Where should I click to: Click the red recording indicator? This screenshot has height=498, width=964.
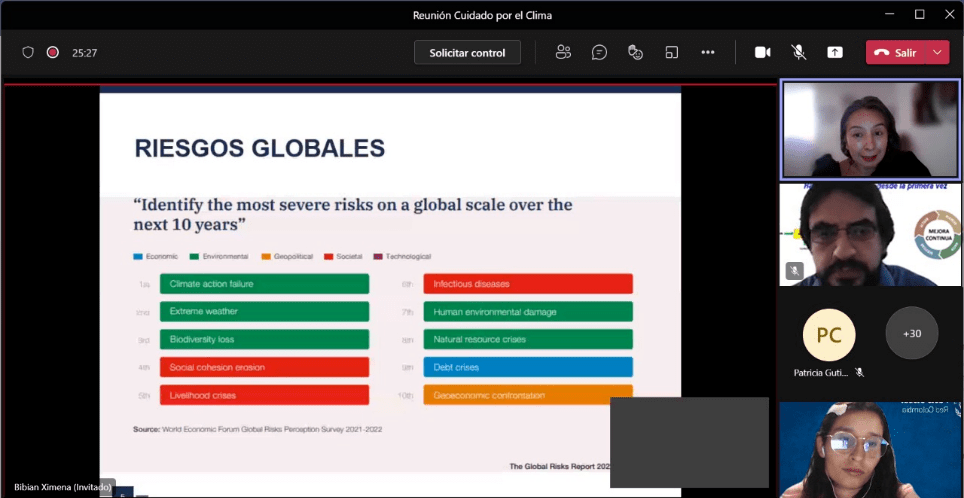pos(52,52)
